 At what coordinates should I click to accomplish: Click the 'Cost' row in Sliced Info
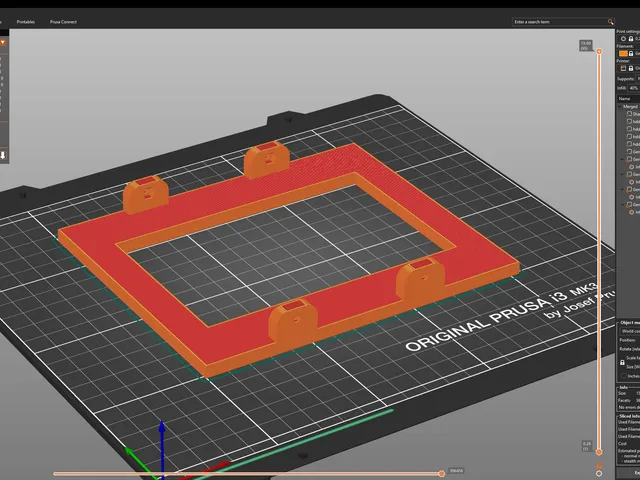[x=629, y=443]
